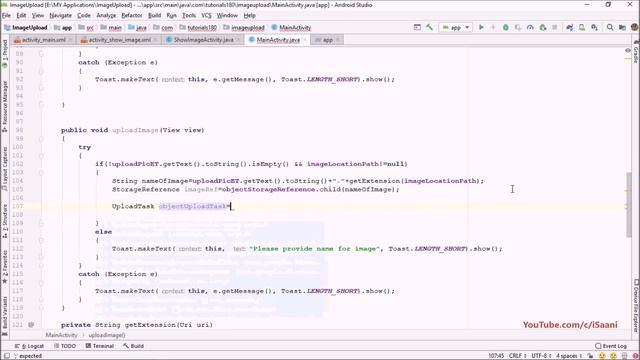Click the lock read-only icon in status bar
The image size is (640, 360).
tap(591, 356)
